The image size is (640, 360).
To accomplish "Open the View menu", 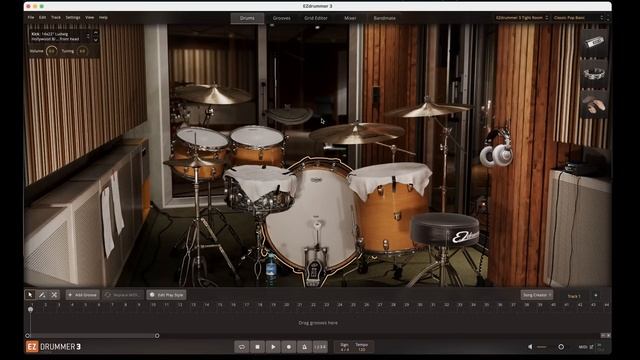I will pyautogui.click(x=90, y=18).
